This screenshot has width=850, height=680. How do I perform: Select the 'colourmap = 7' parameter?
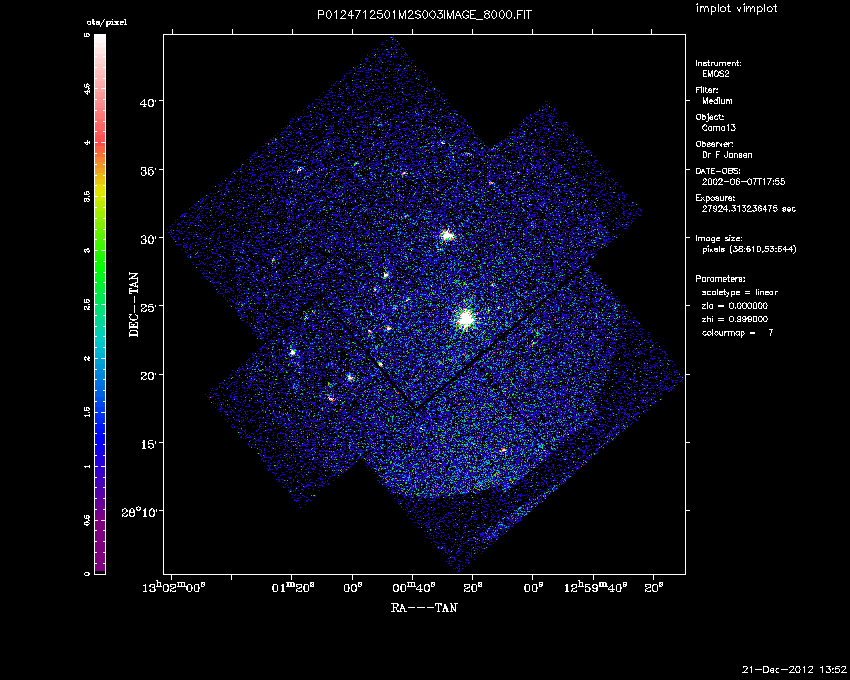(738, 332)
